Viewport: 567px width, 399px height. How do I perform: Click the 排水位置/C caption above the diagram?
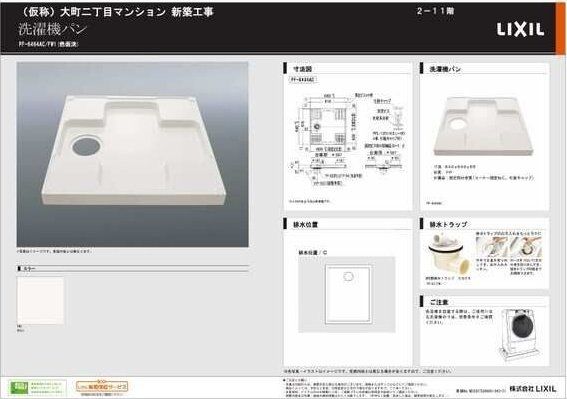click(313, 252)
